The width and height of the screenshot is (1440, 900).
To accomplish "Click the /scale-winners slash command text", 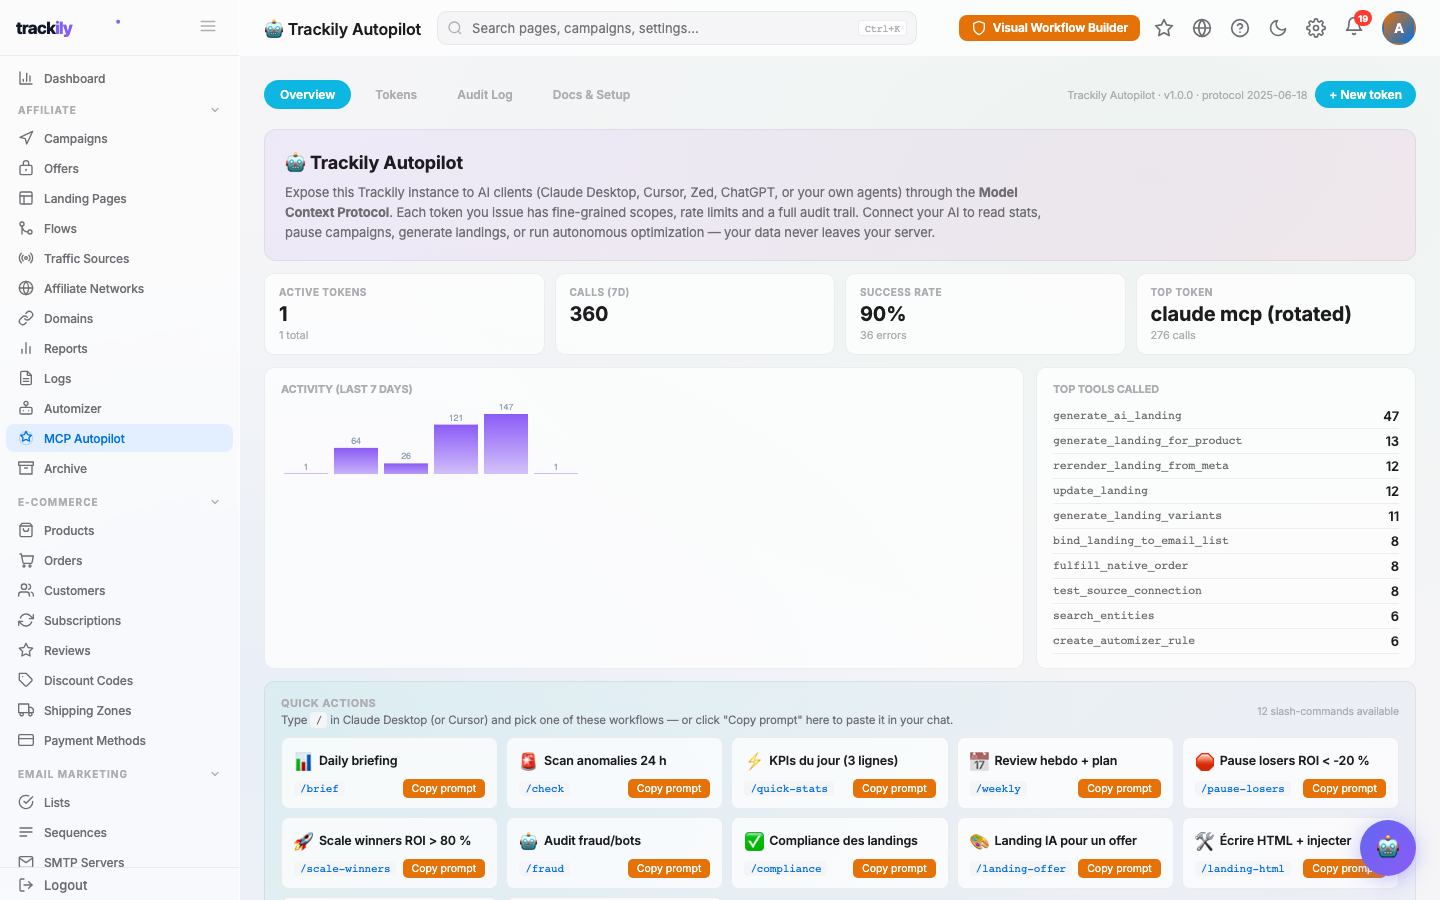I will click(x=345, y=869).
